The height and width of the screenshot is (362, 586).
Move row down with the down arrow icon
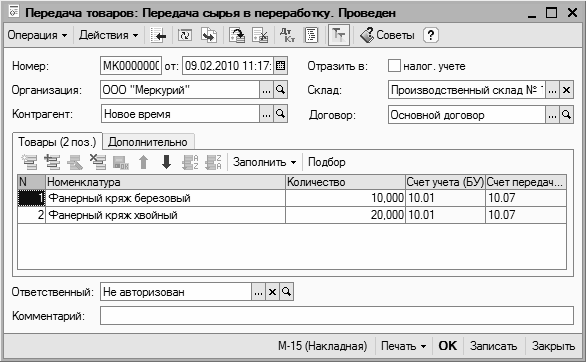coord(166,162)
